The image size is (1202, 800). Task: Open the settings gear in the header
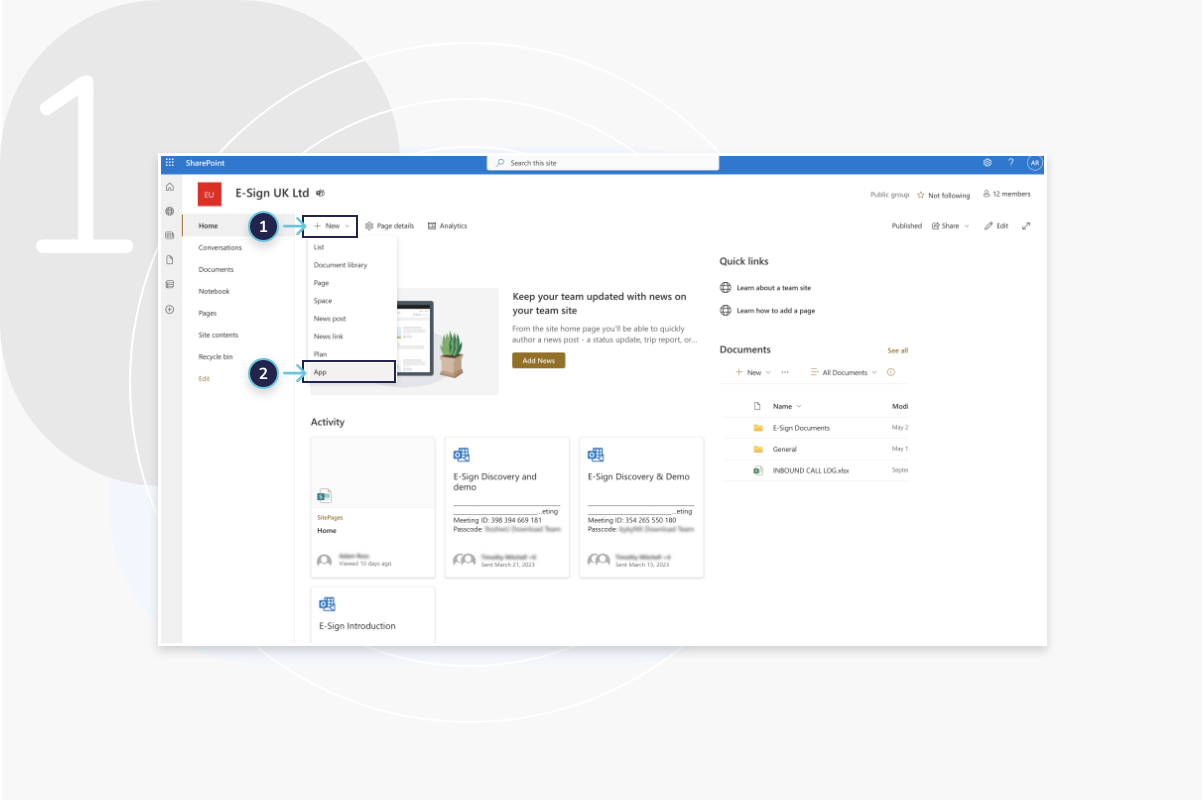(987, 163)
